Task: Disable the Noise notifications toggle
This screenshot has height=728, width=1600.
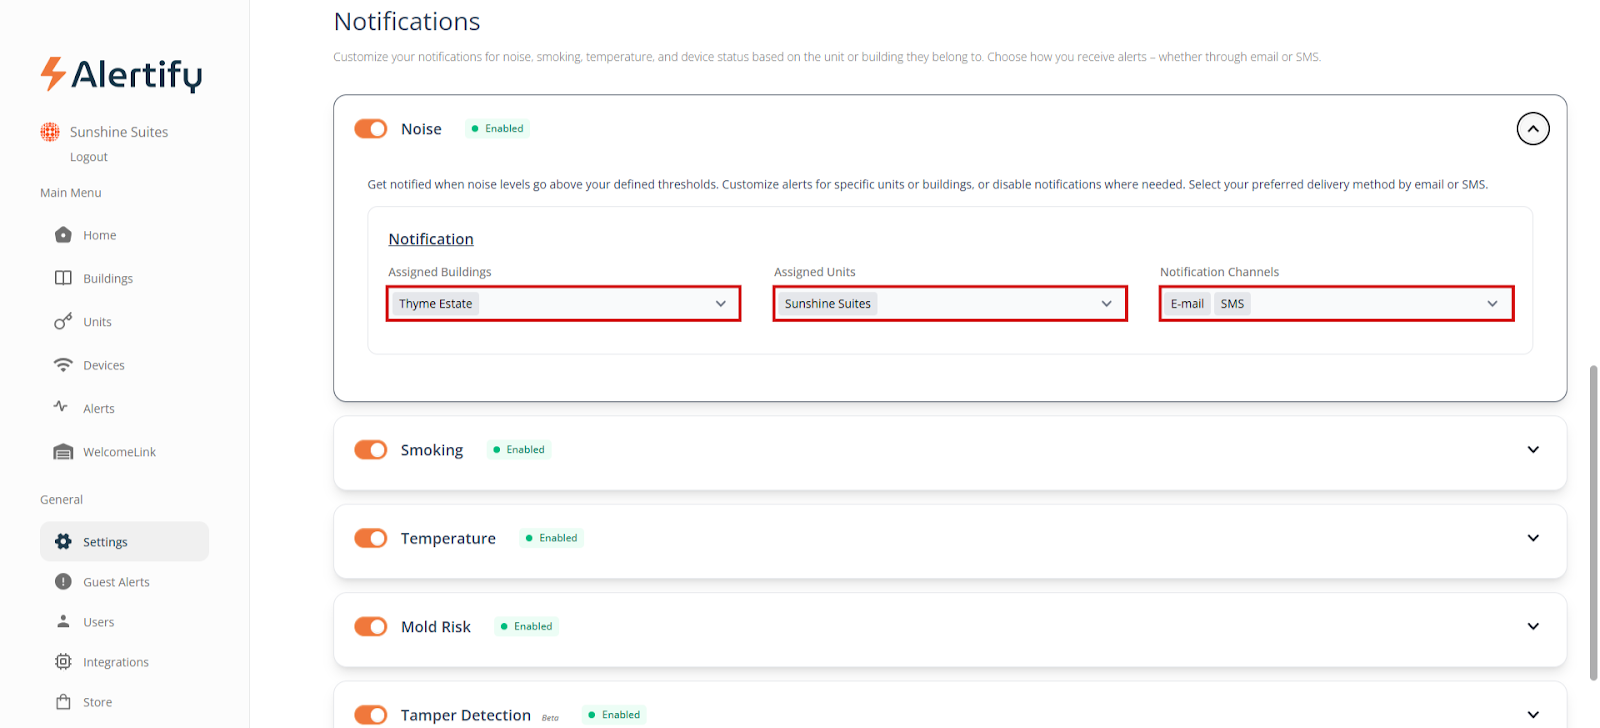Action: (x=371, y=129)
